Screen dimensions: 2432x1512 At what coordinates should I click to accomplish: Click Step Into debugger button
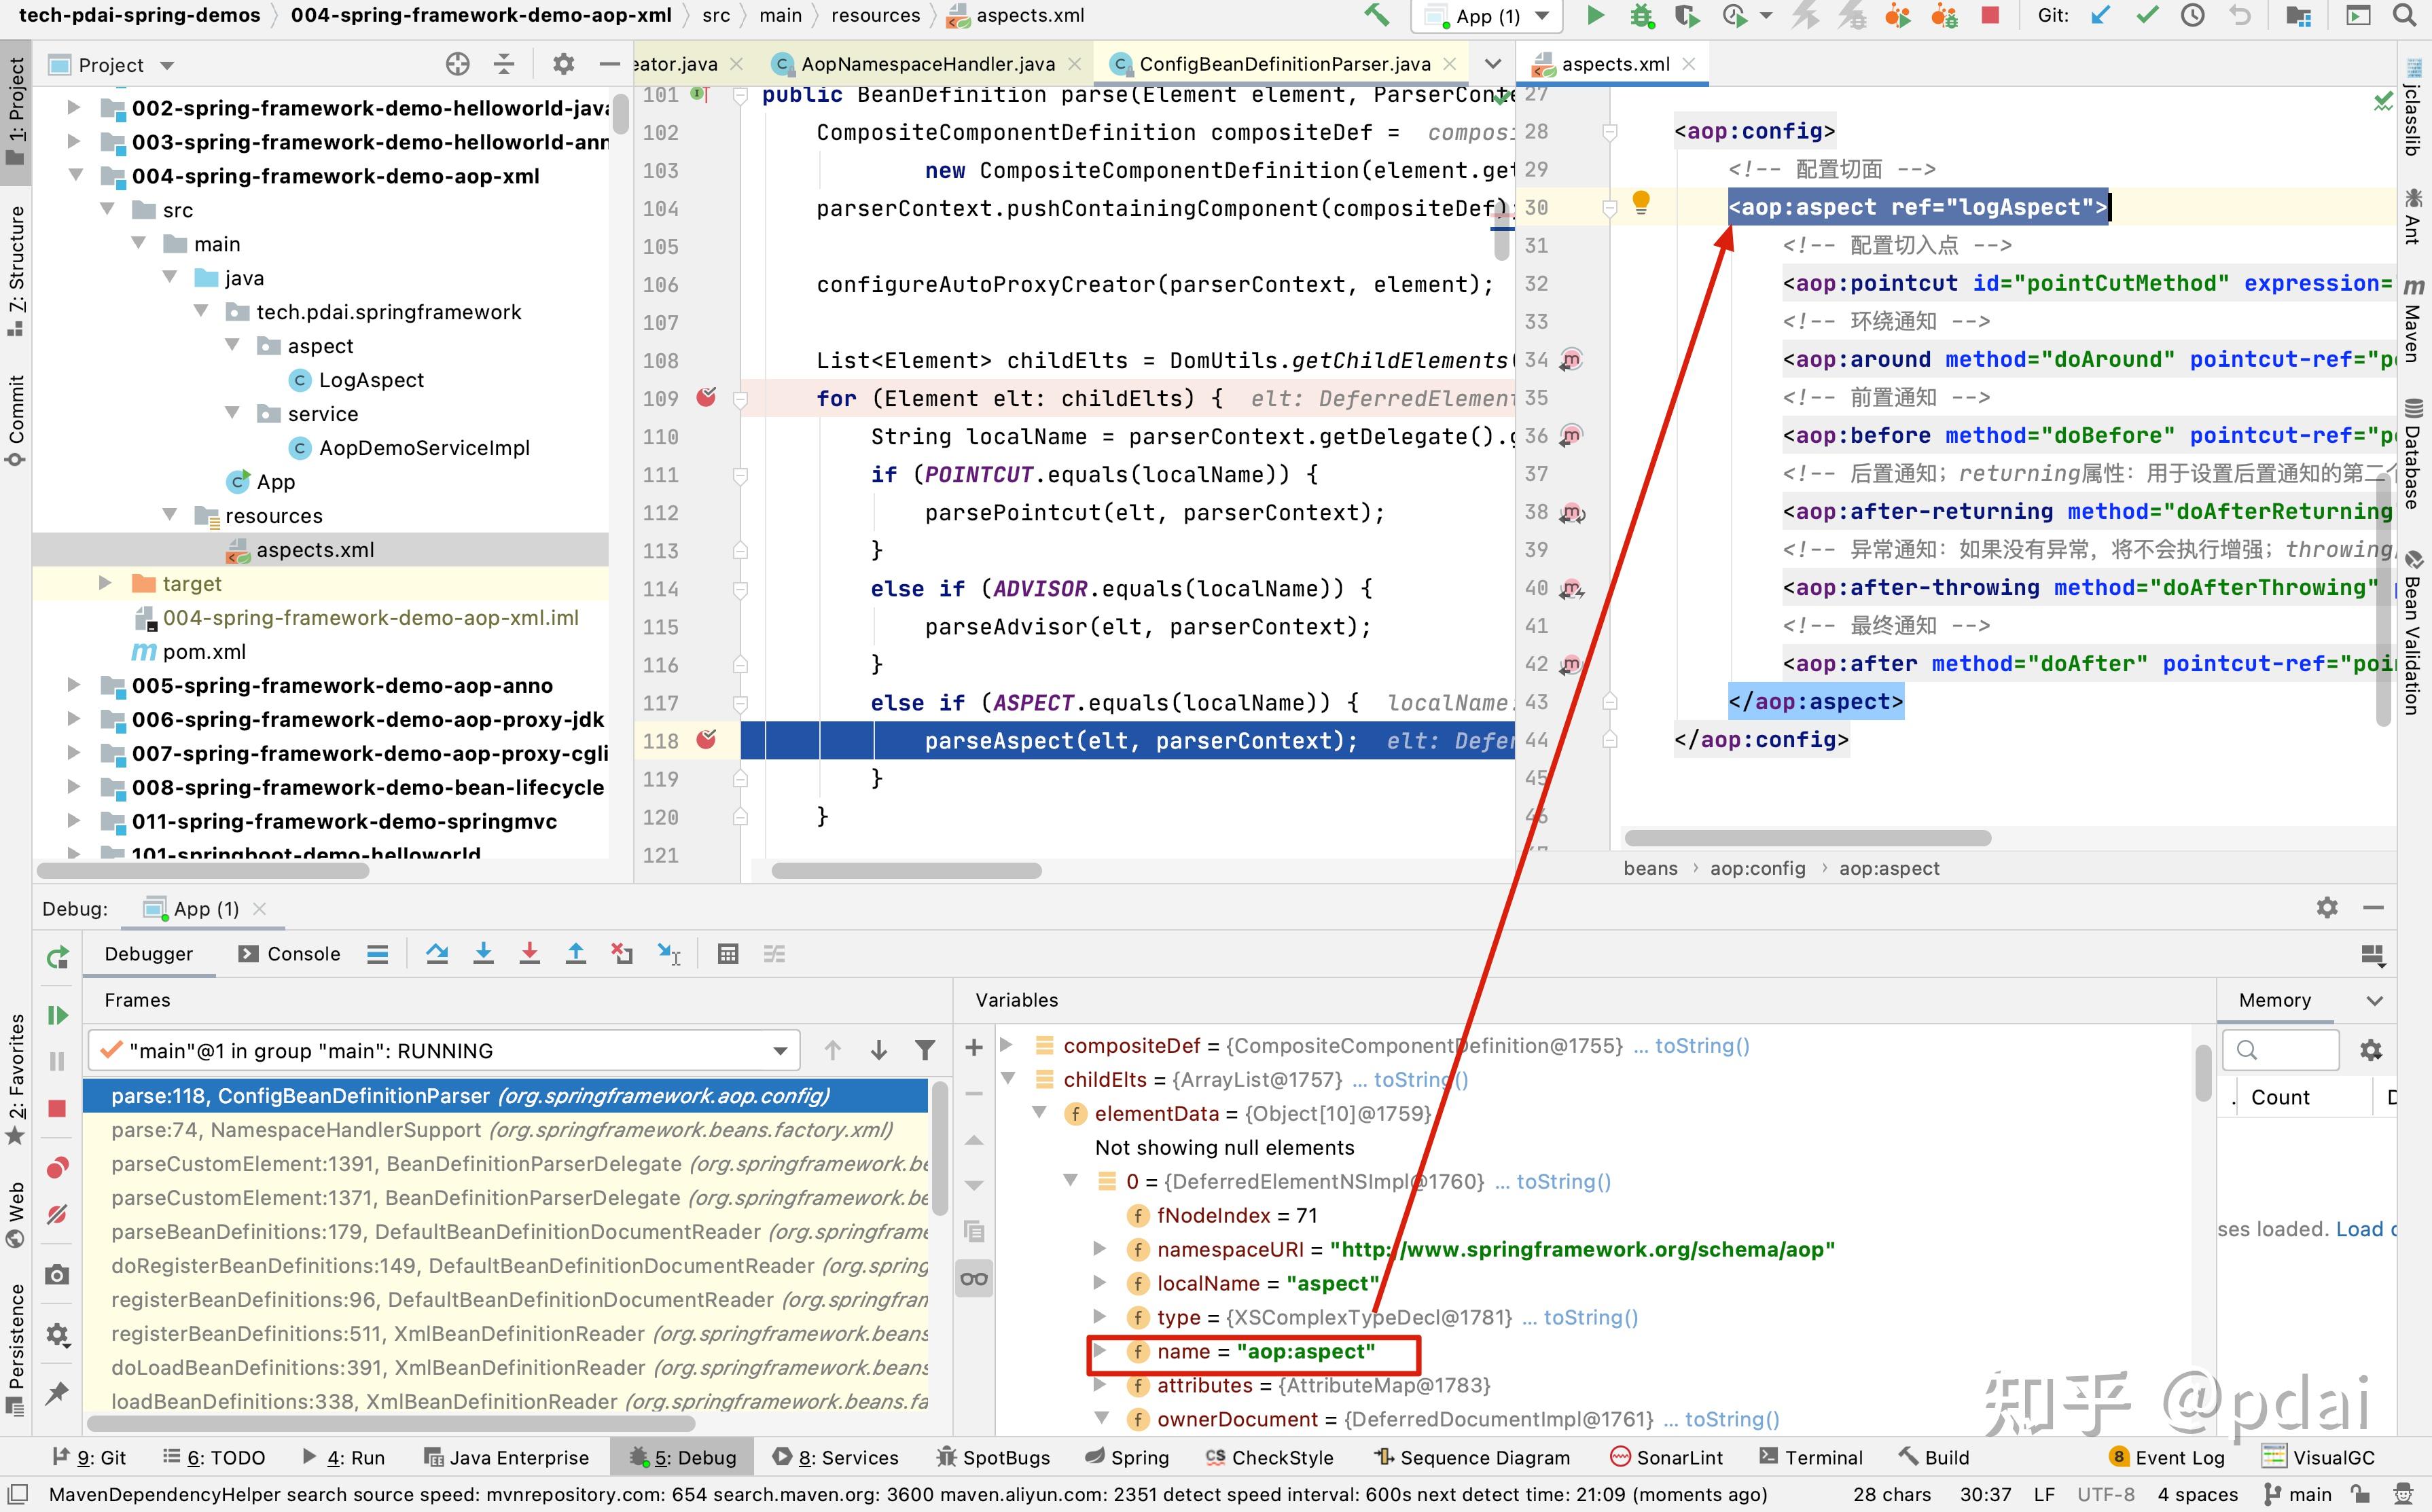483,953
